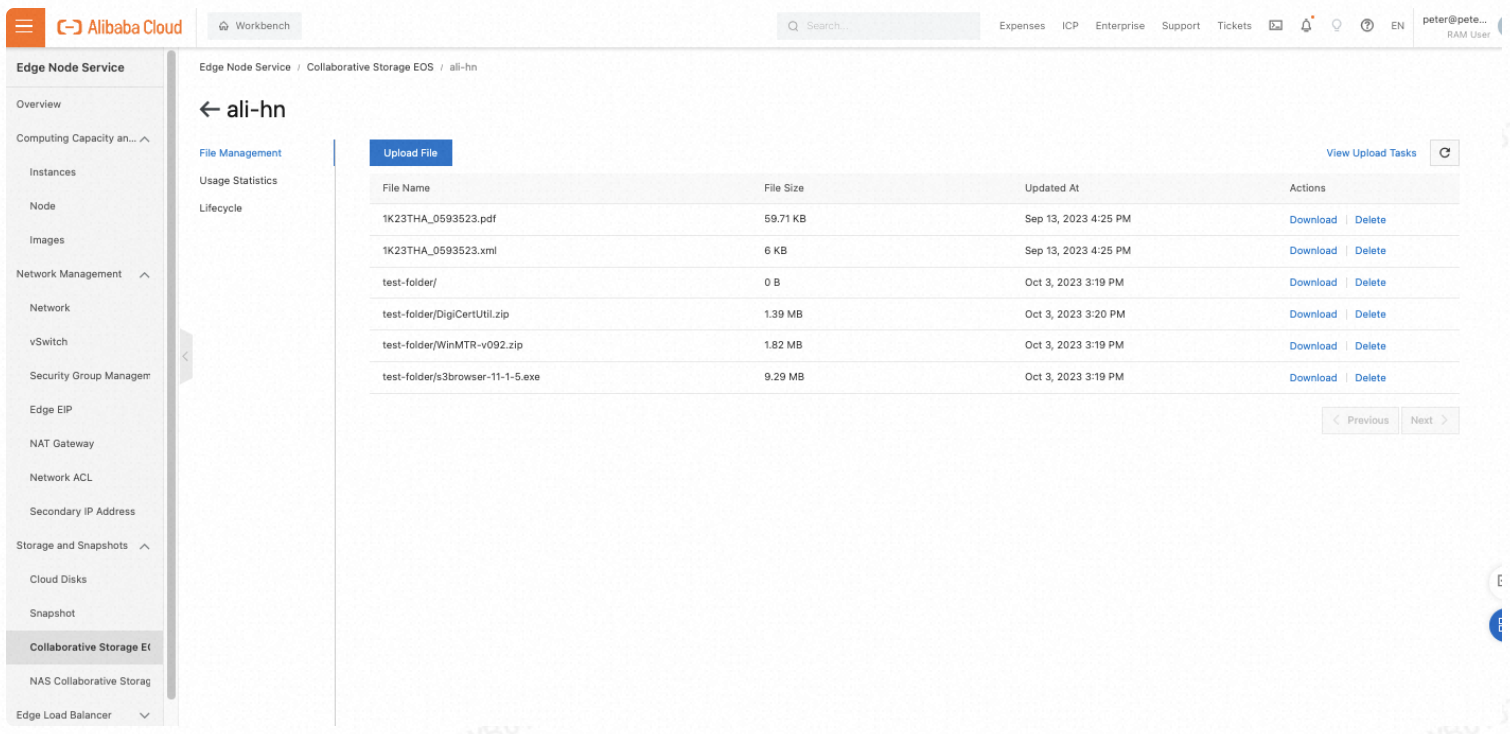Download test-folder/DigiCertUtil.zip
Viewport: 1510px width, 734px height.
[x=1313, y=314]
